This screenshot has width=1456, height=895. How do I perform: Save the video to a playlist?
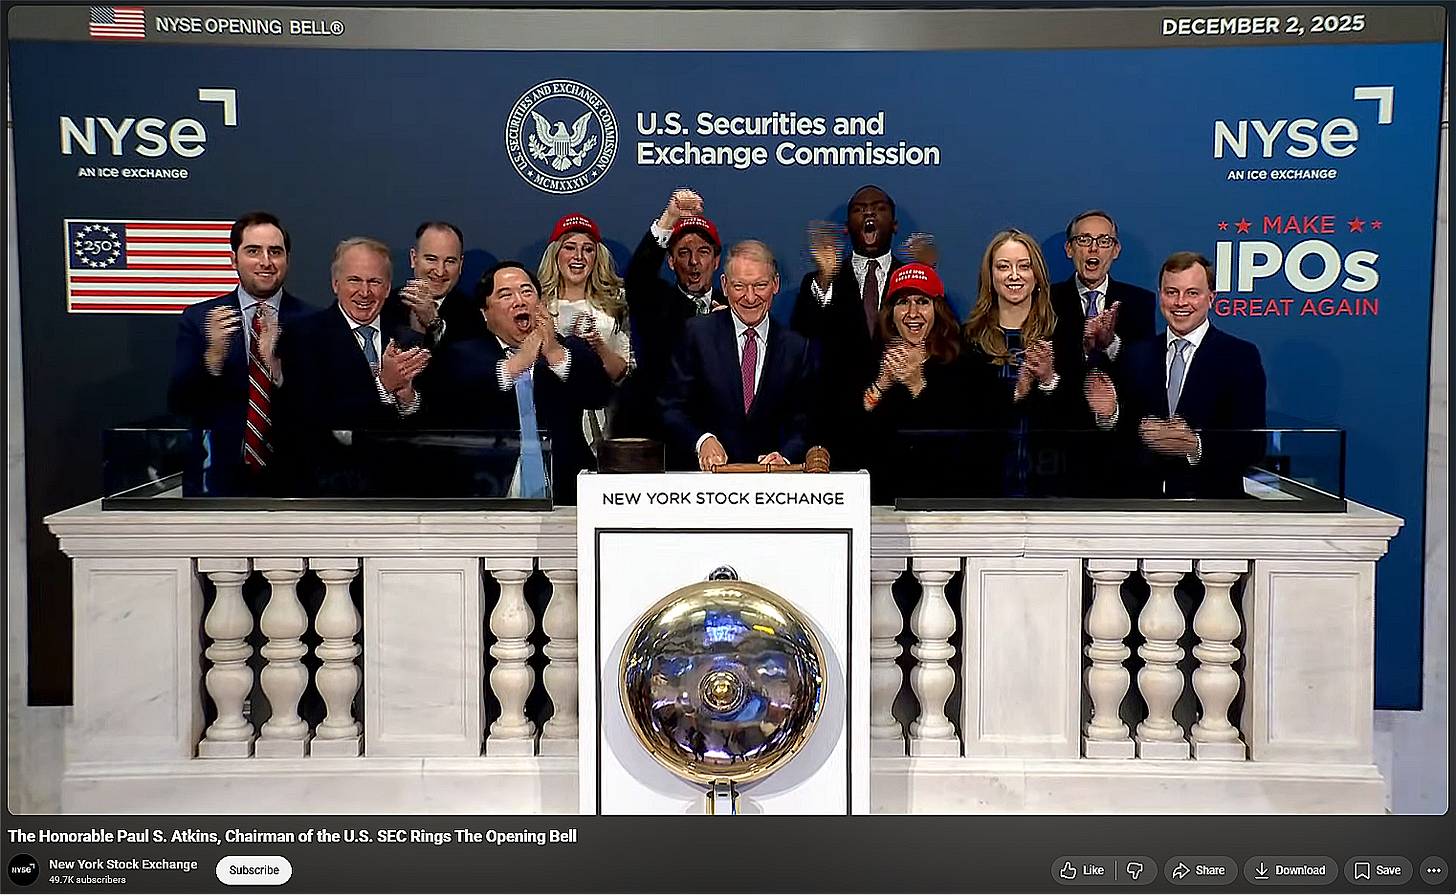tap(1378, 870)
